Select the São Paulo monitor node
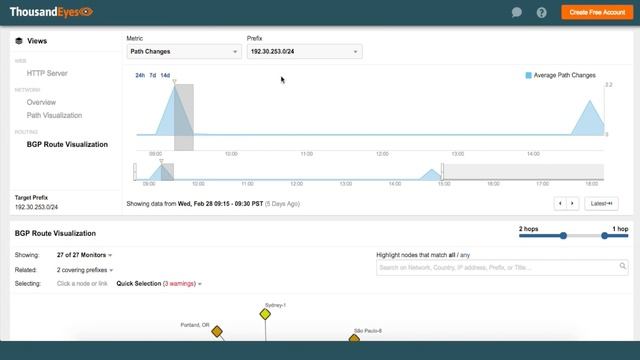The width and height of the screenshot is (640, 360). click(x=354, y=338)
